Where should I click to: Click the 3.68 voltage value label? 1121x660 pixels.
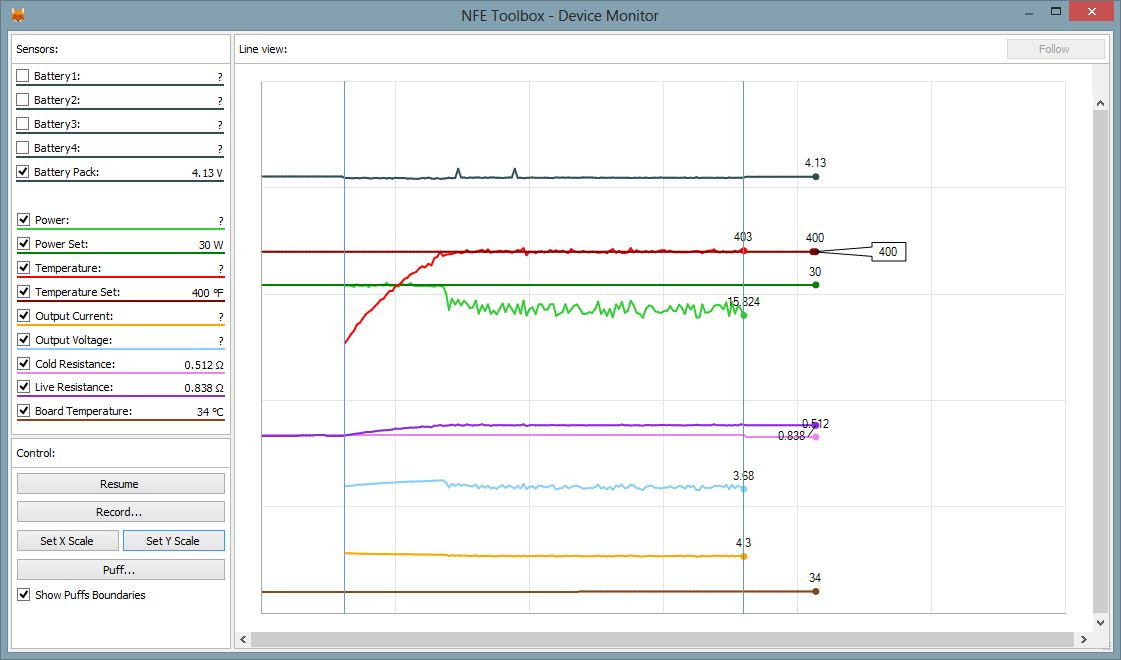coord(744,476)
